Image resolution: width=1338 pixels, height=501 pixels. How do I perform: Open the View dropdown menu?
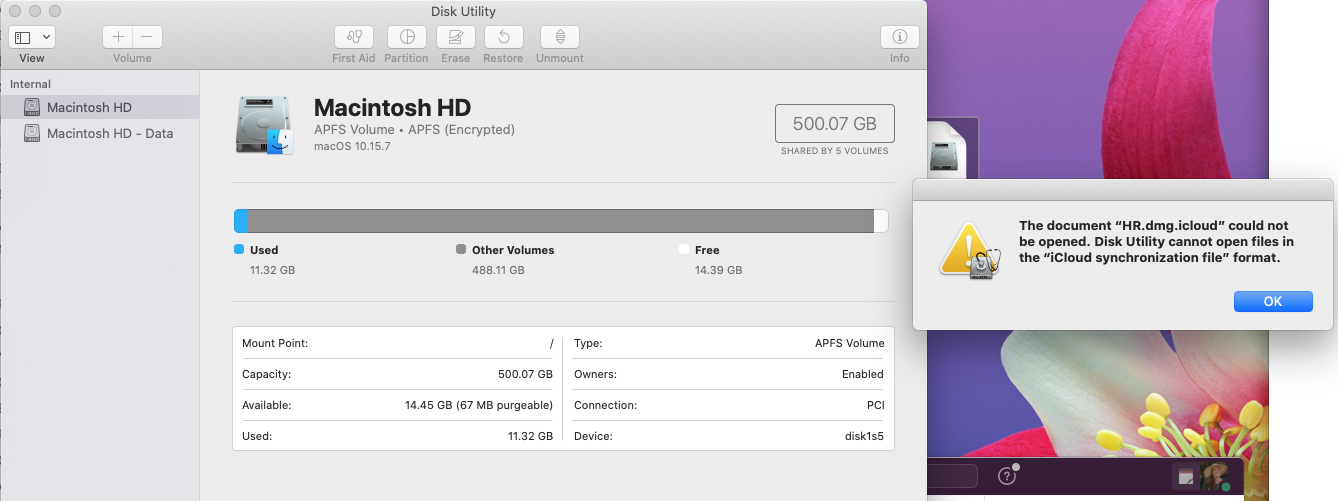coord(32,38)
